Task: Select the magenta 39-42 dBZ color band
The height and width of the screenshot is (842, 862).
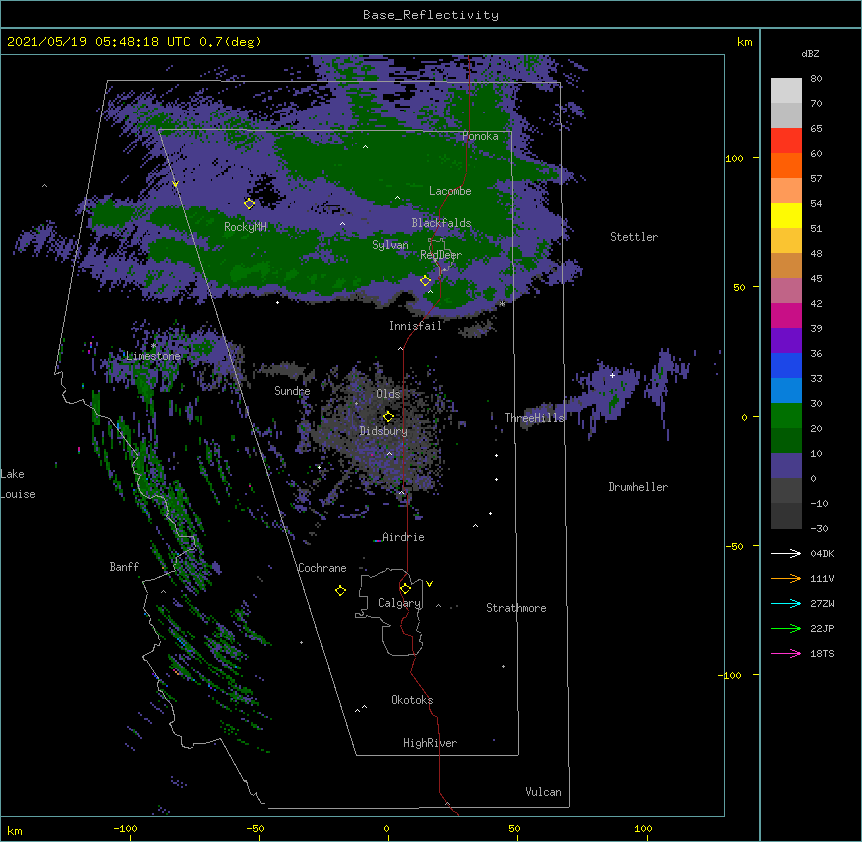Action: 786,315
